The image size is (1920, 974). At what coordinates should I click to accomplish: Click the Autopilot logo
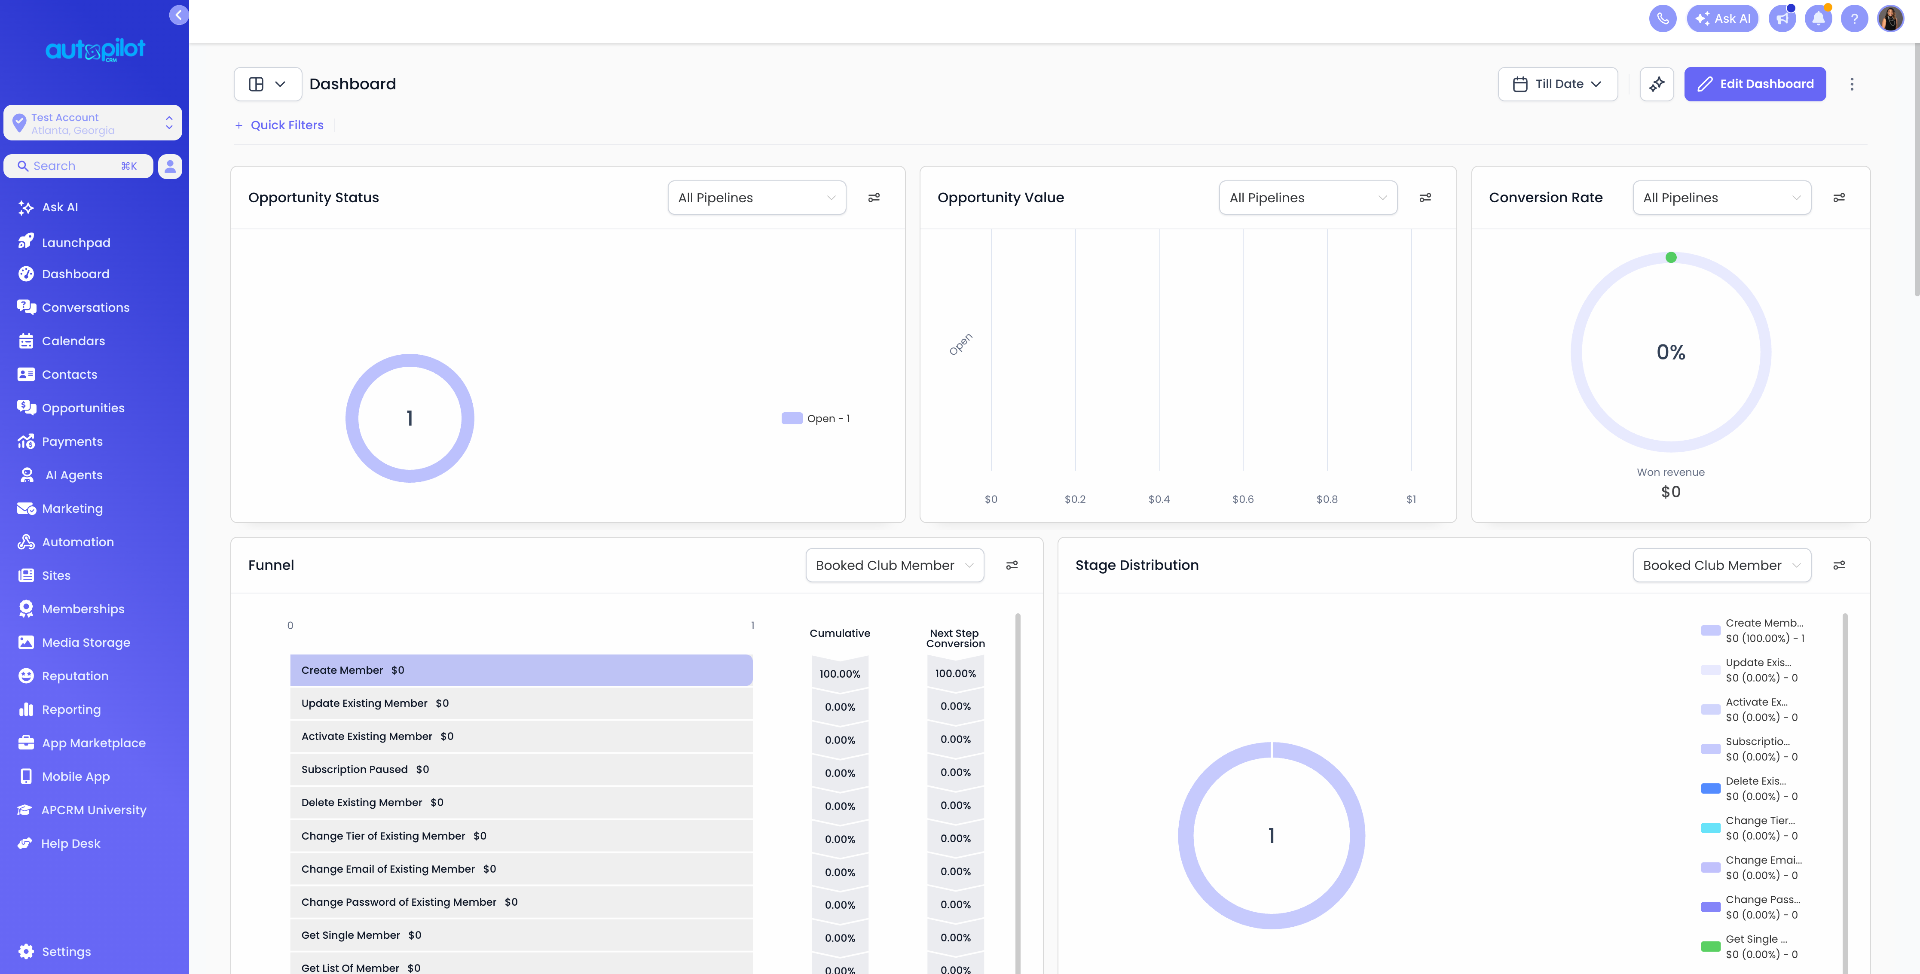[95, 50]
